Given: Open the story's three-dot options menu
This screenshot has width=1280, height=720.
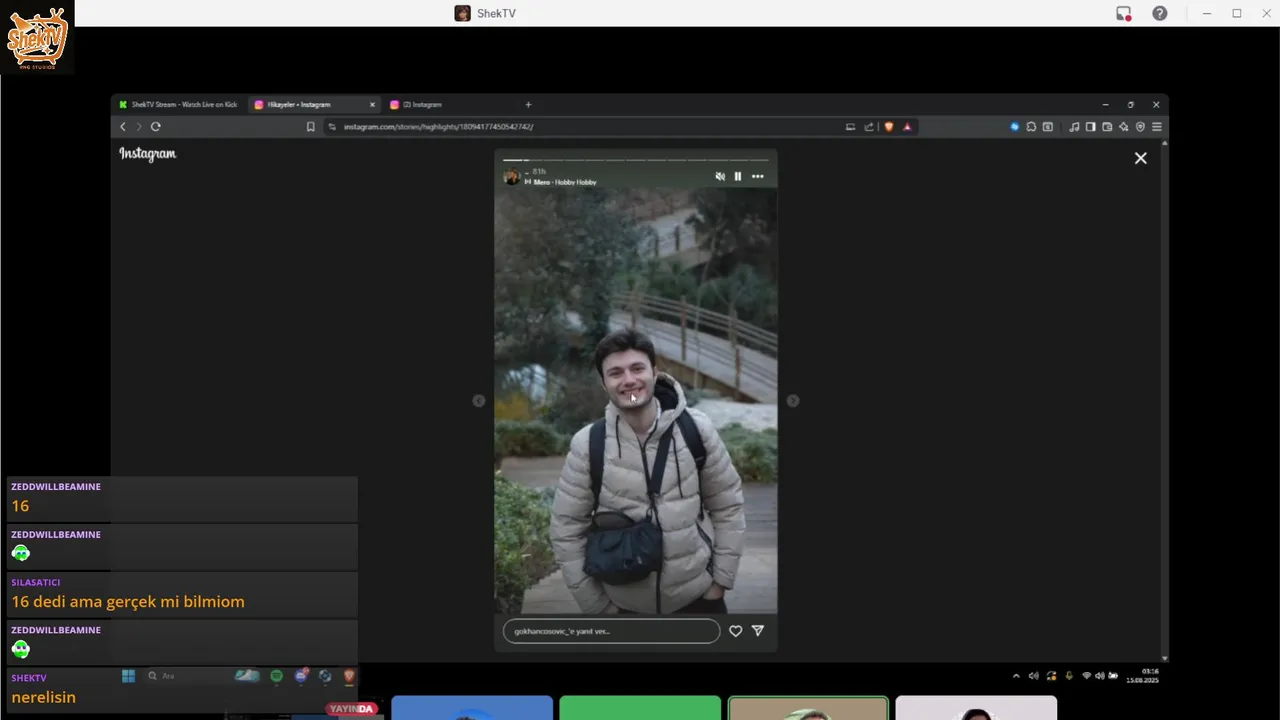Looking at the screenshot, I should (x=758, y=176).
